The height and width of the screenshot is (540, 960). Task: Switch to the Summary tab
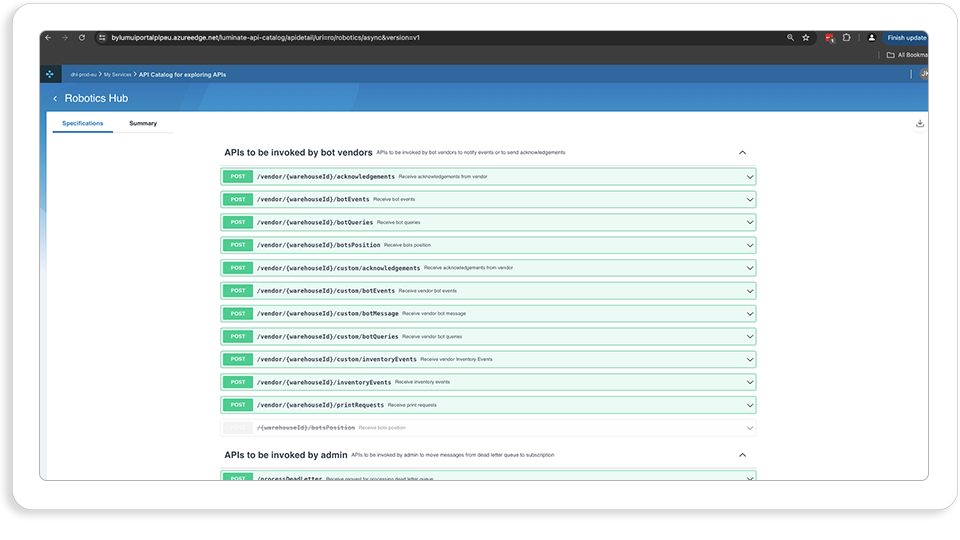point(143,124)
